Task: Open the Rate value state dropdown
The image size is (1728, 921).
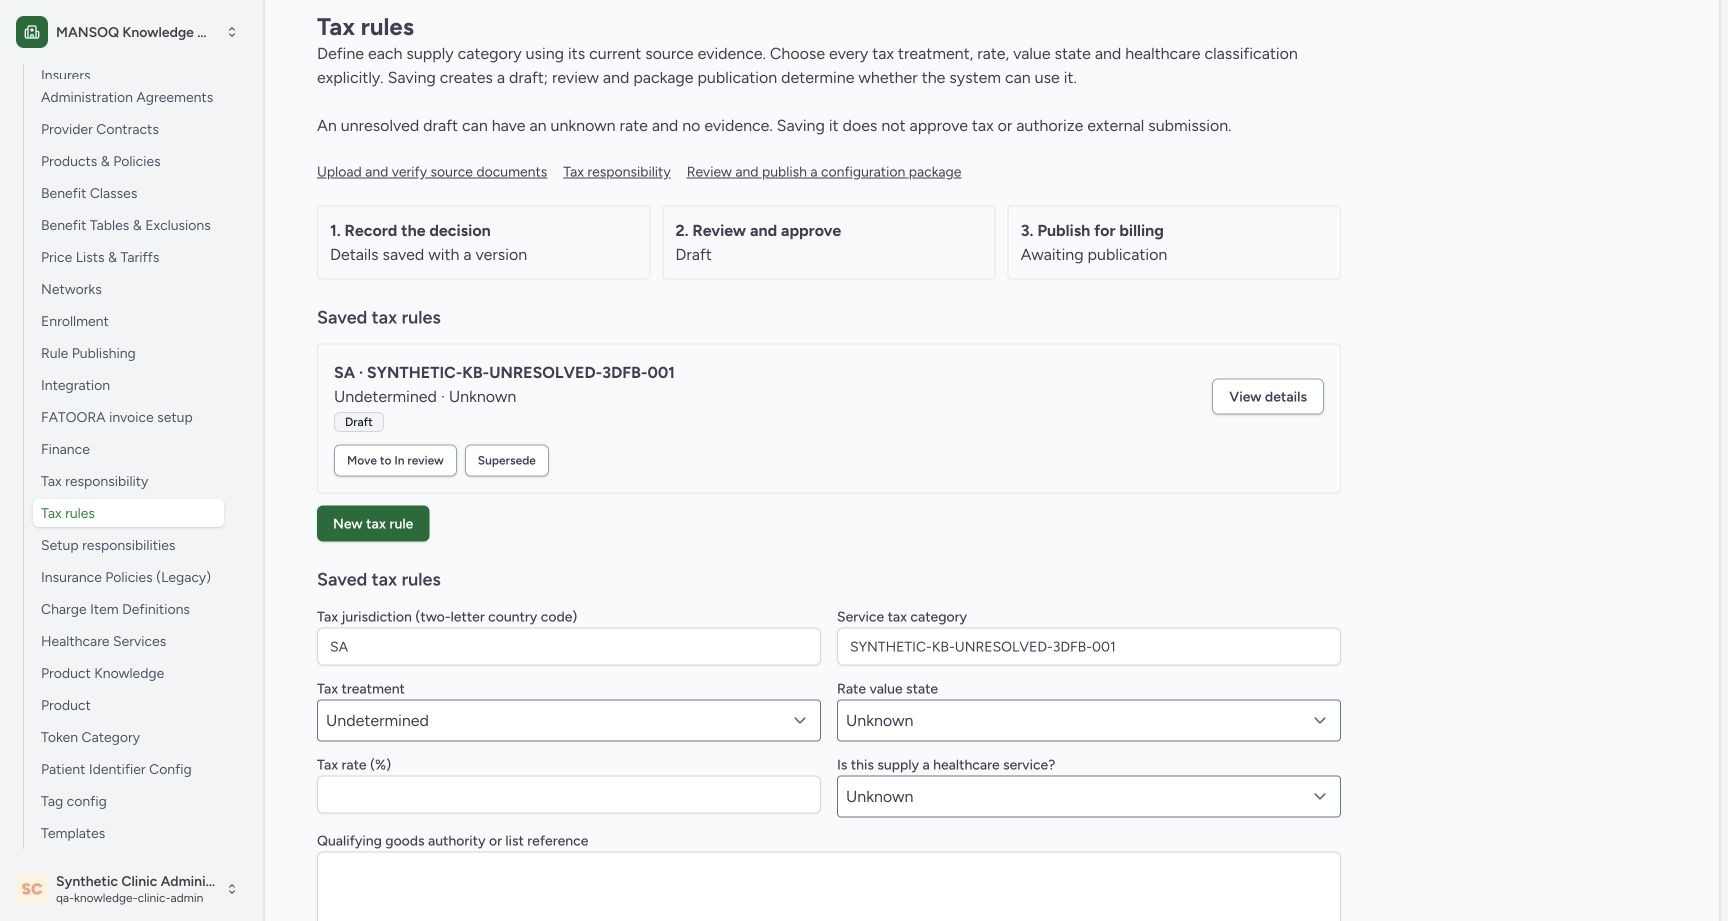Action: click(x=1088, y=720)
